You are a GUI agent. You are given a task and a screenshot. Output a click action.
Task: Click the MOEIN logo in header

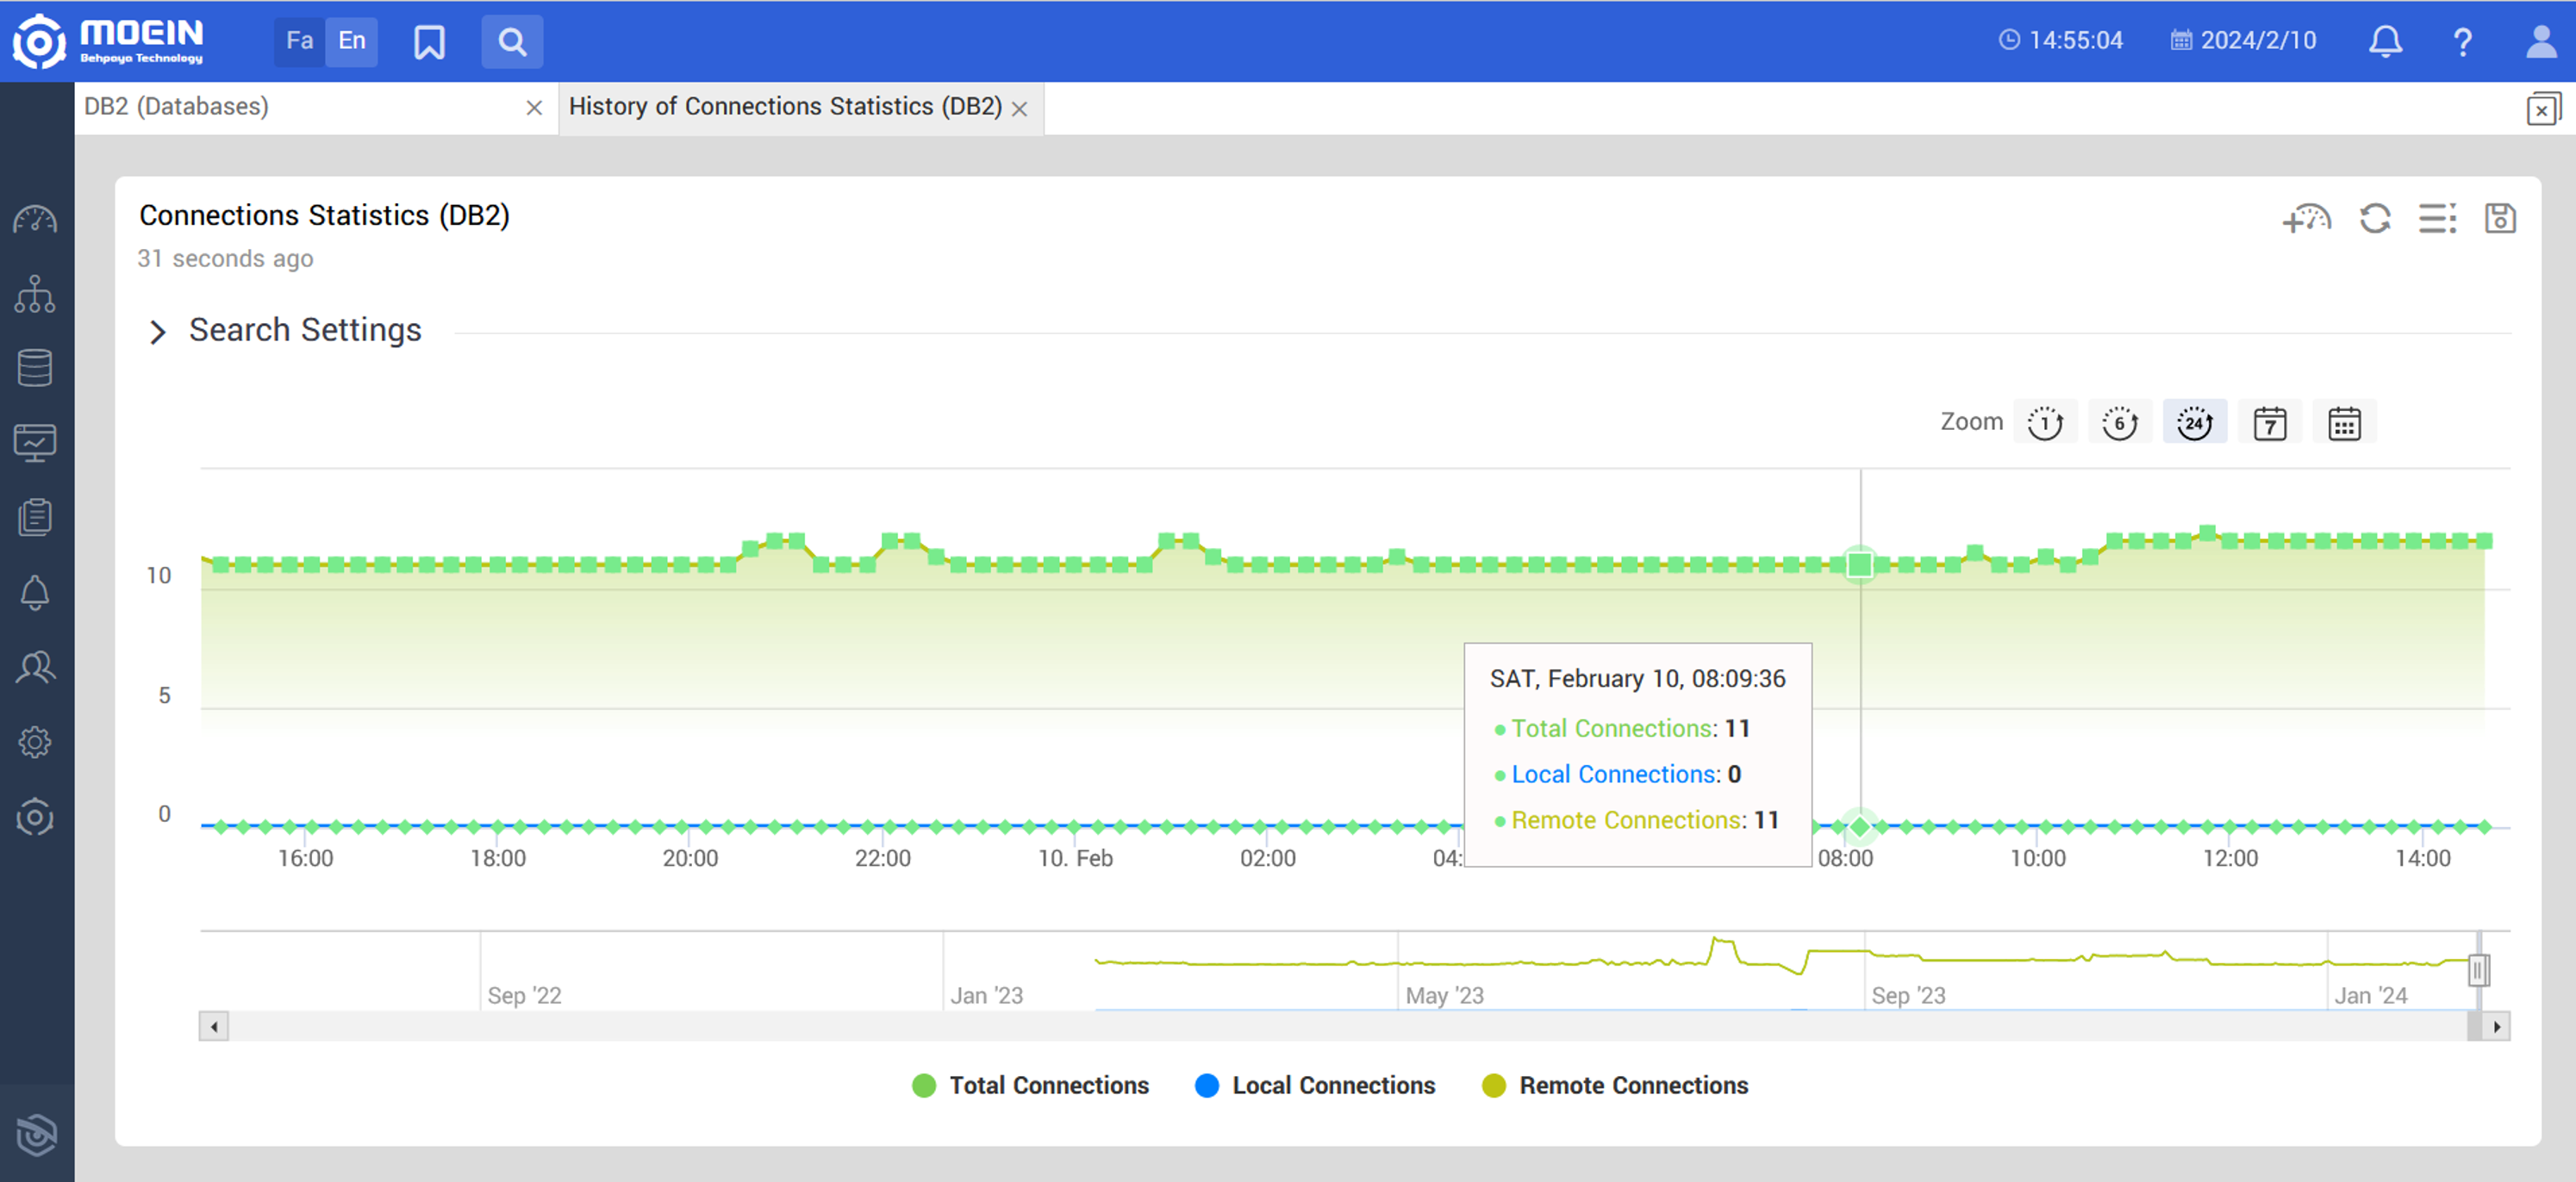click(108, 41)
